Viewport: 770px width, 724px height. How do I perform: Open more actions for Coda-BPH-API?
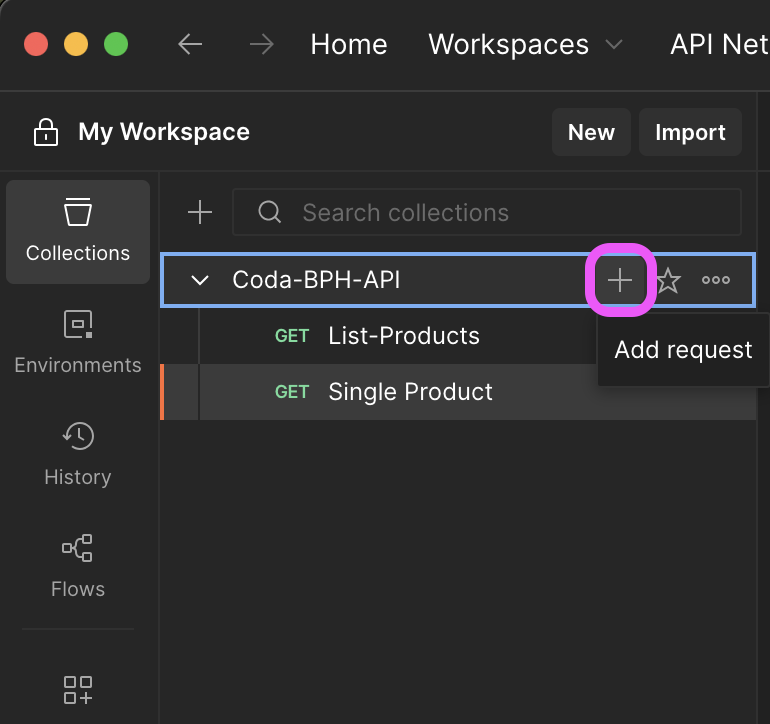[716, 281]
